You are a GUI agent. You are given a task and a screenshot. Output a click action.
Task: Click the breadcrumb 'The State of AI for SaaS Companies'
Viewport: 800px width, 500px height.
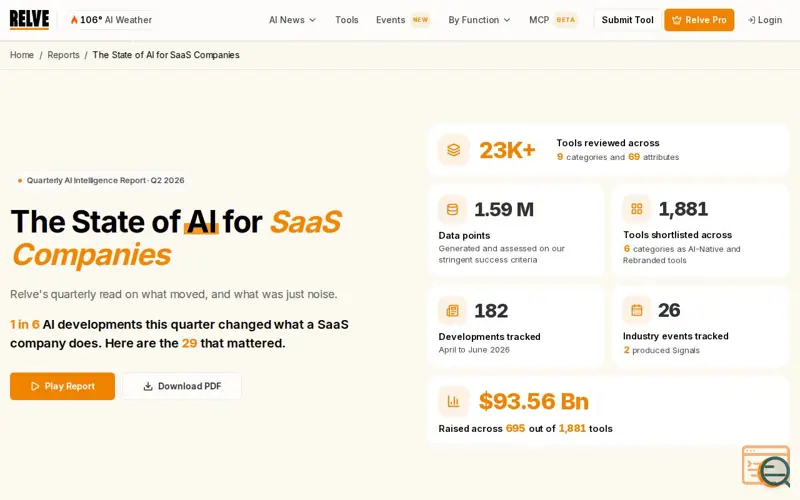[x=166, y=55]
